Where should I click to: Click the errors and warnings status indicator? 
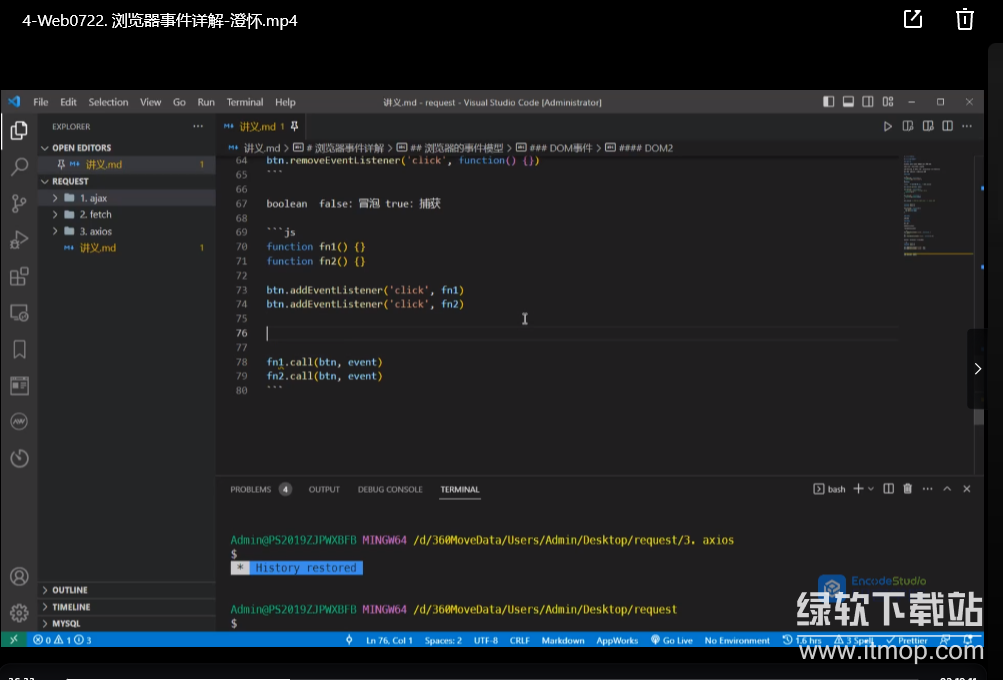click(62, 640)
